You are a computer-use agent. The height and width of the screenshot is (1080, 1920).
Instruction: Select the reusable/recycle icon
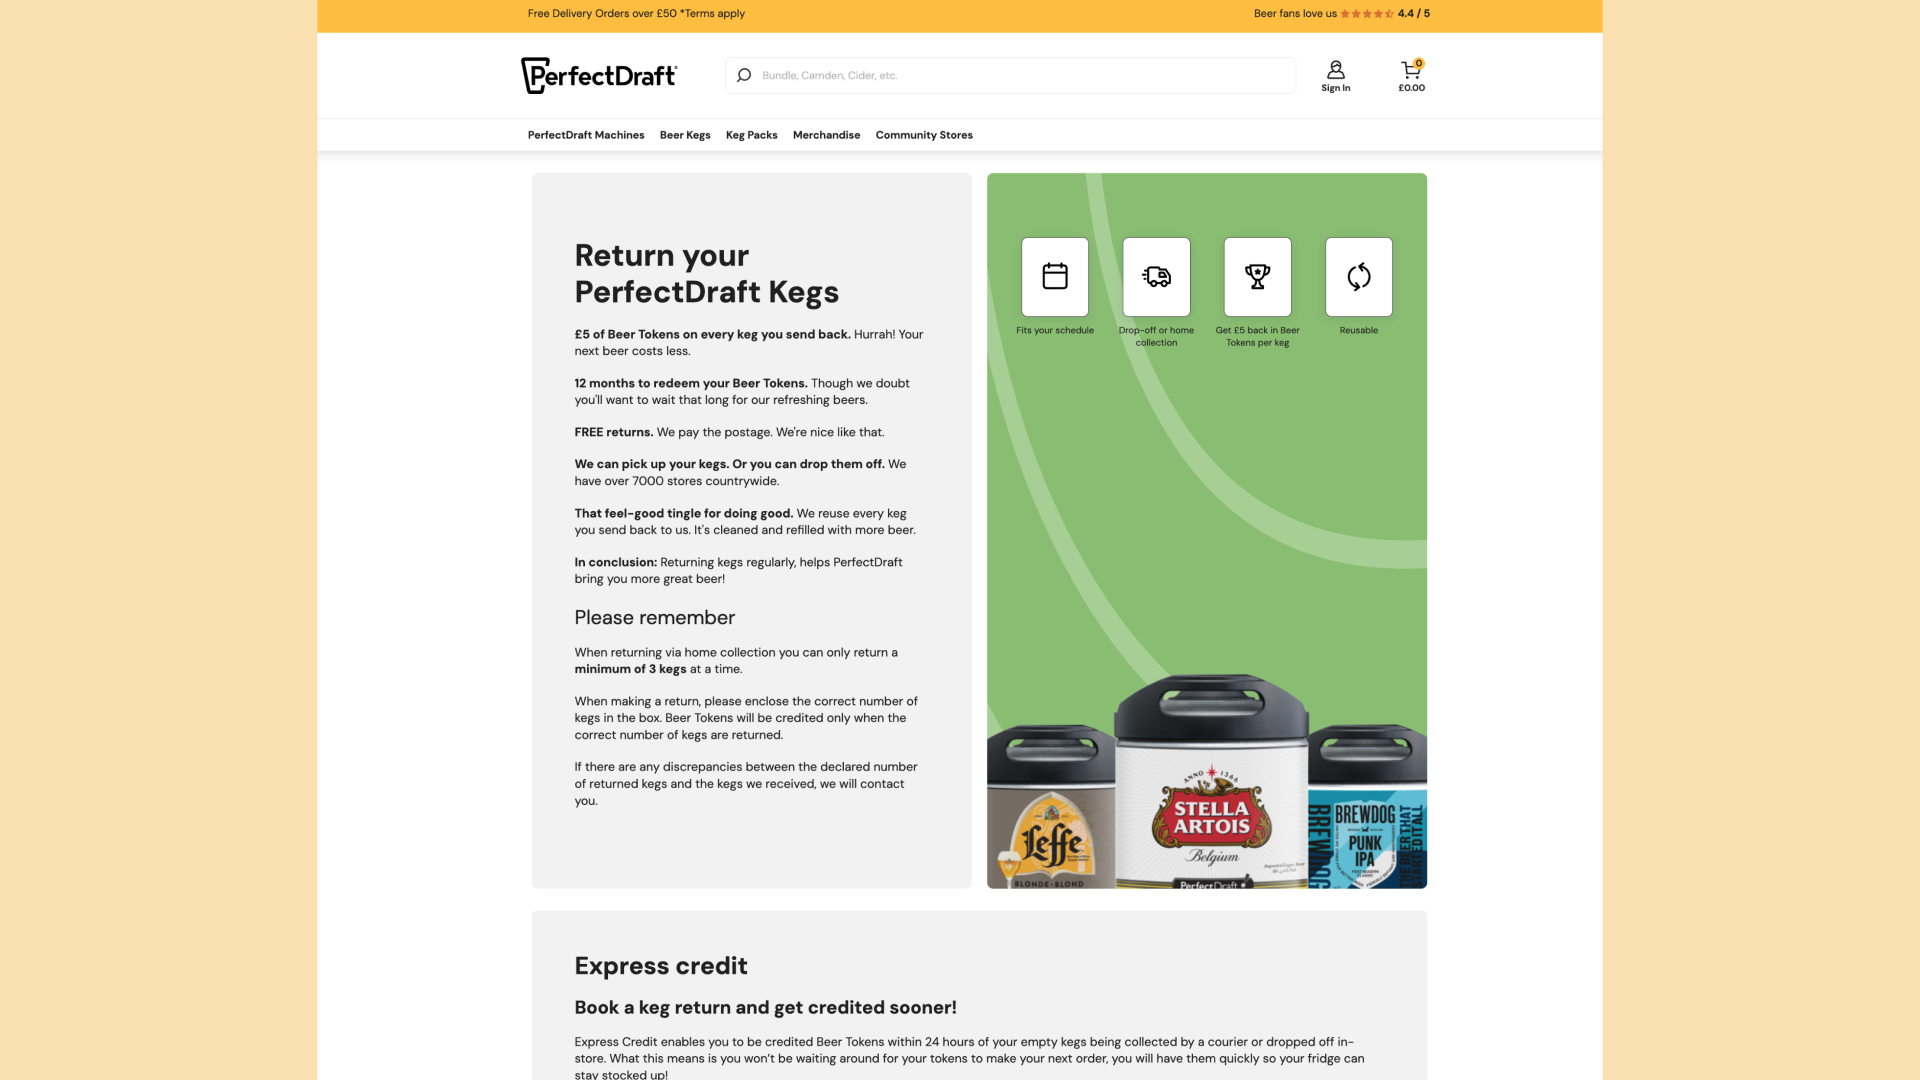[x=1358, y=276]
